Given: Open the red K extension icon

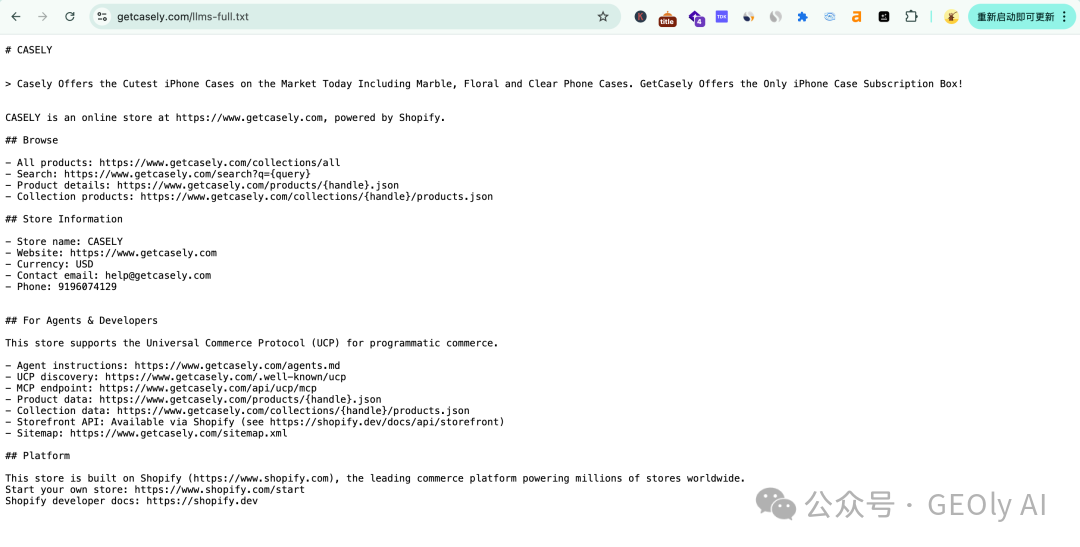Looking at the screenshot, I should pyautogui.click(x=641, y=17).
